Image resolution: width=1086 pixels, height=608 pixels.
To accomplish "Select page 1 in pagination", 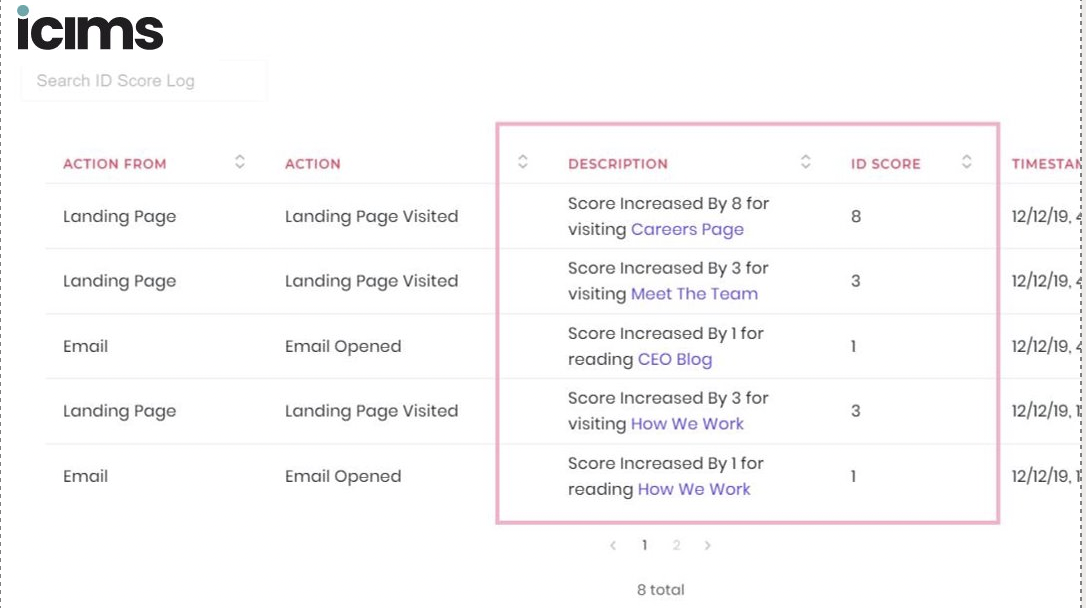I will pos(644,546).
